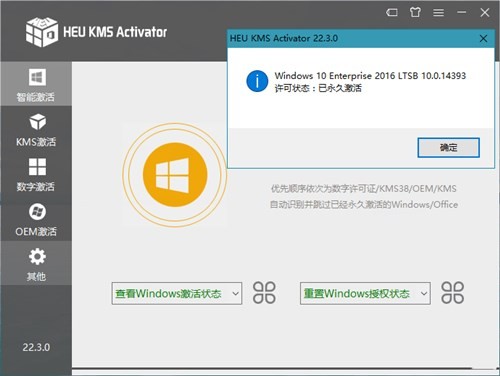Select the 智能激活 sidebar tab
Screen dimensions: 500x376
36,84
